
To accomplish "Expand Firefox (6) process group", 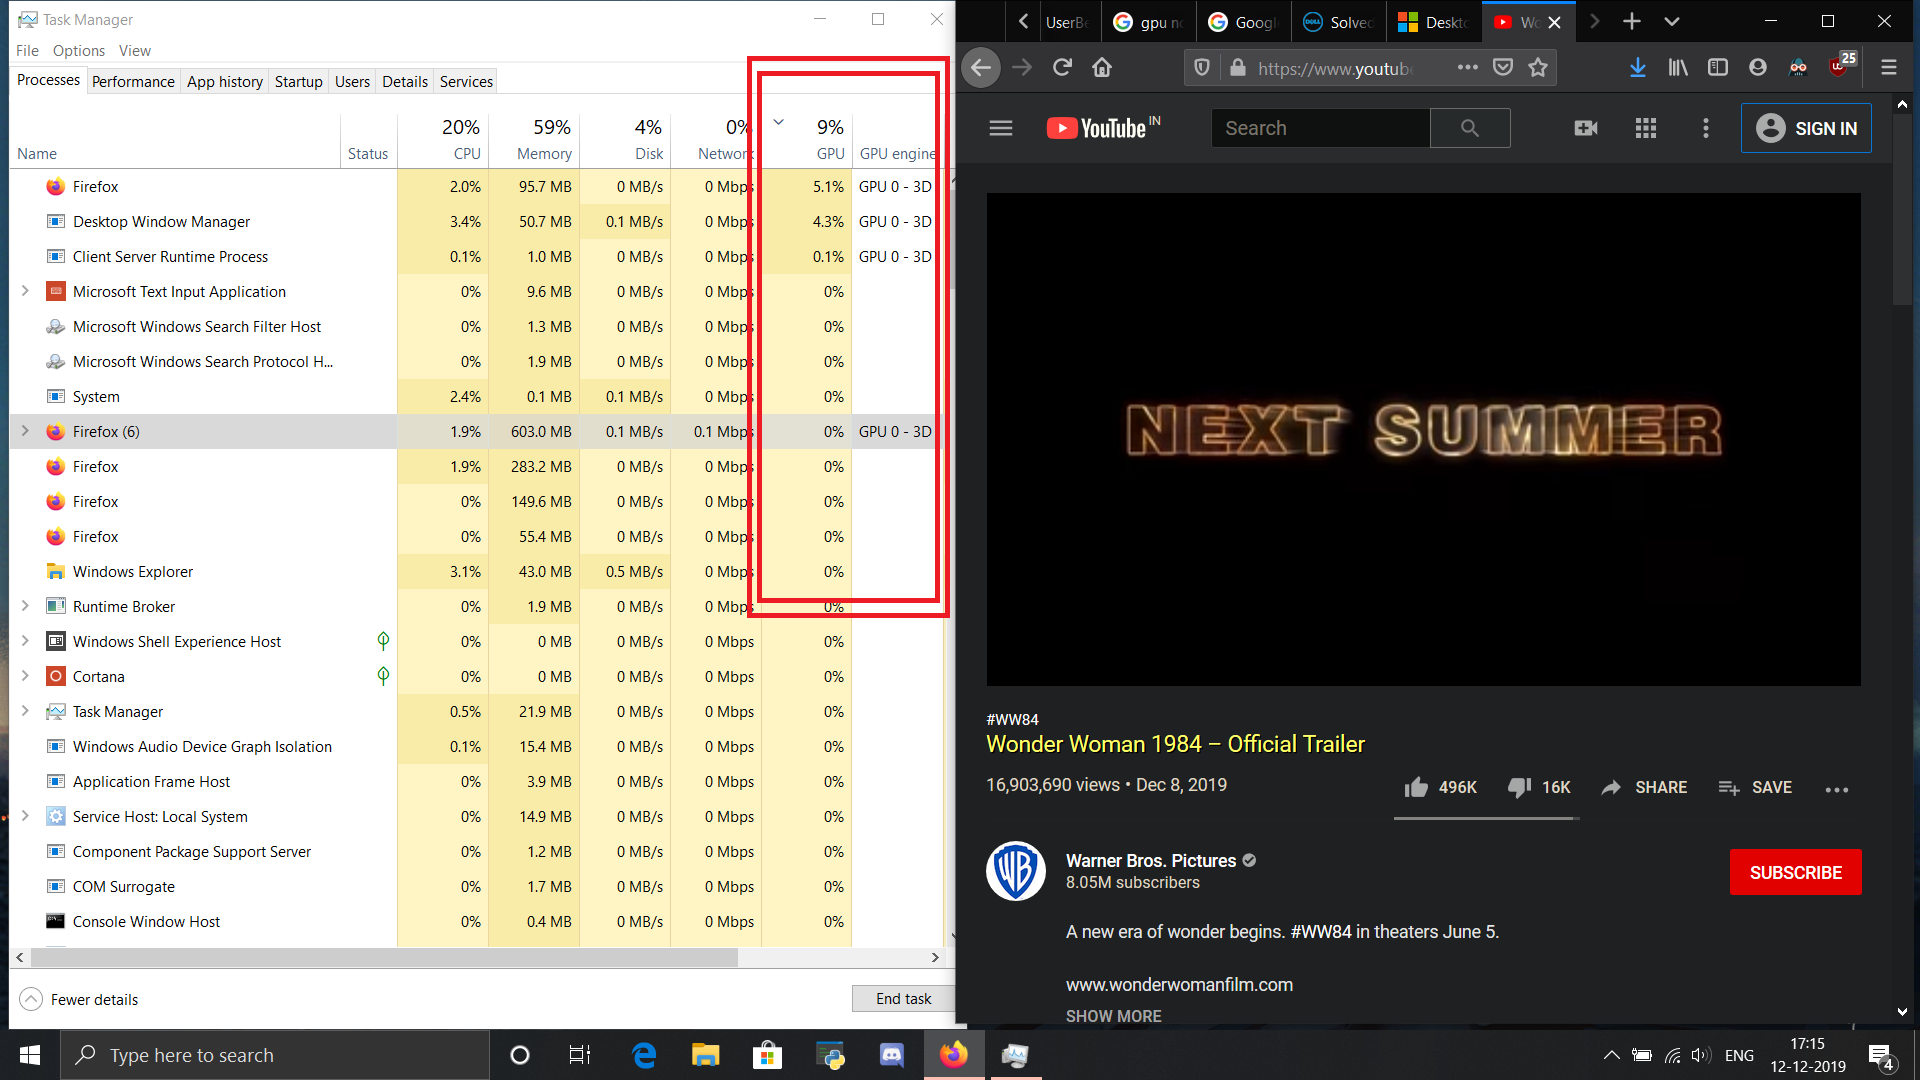I will click(25, 431).
